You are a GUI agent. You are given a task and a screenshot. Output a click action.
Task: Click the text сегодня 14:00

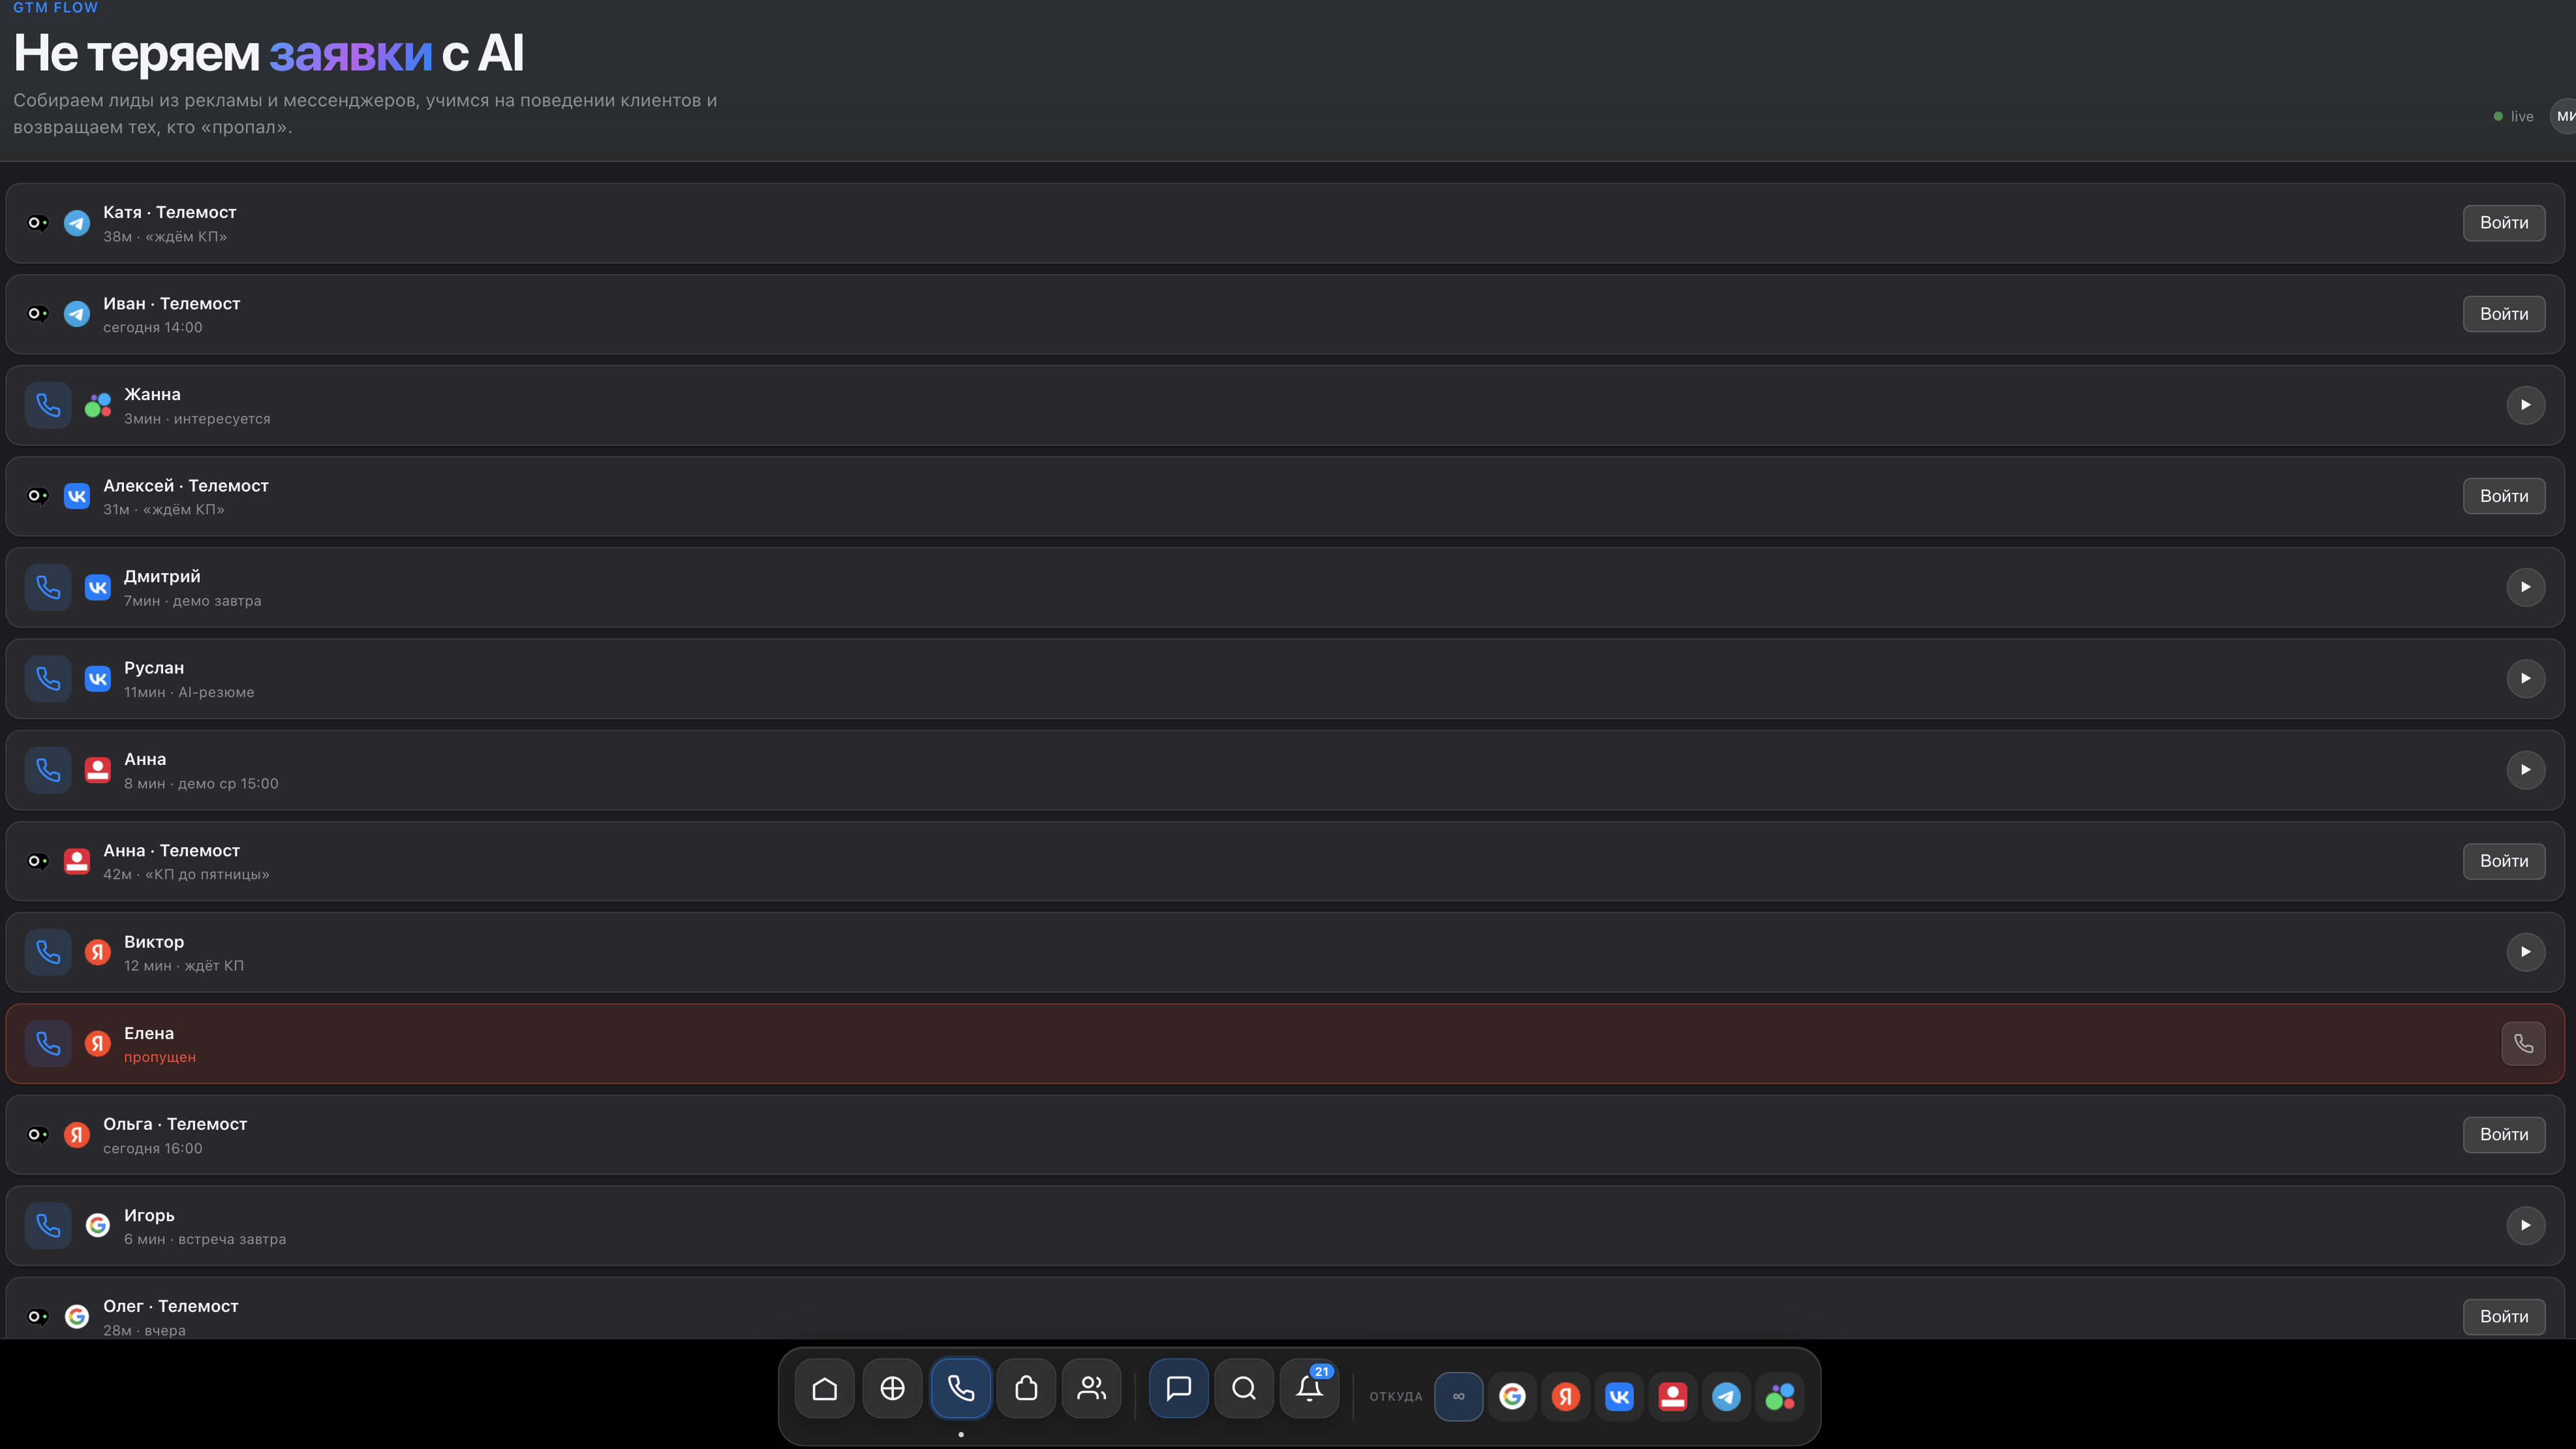tap(153, 327)
